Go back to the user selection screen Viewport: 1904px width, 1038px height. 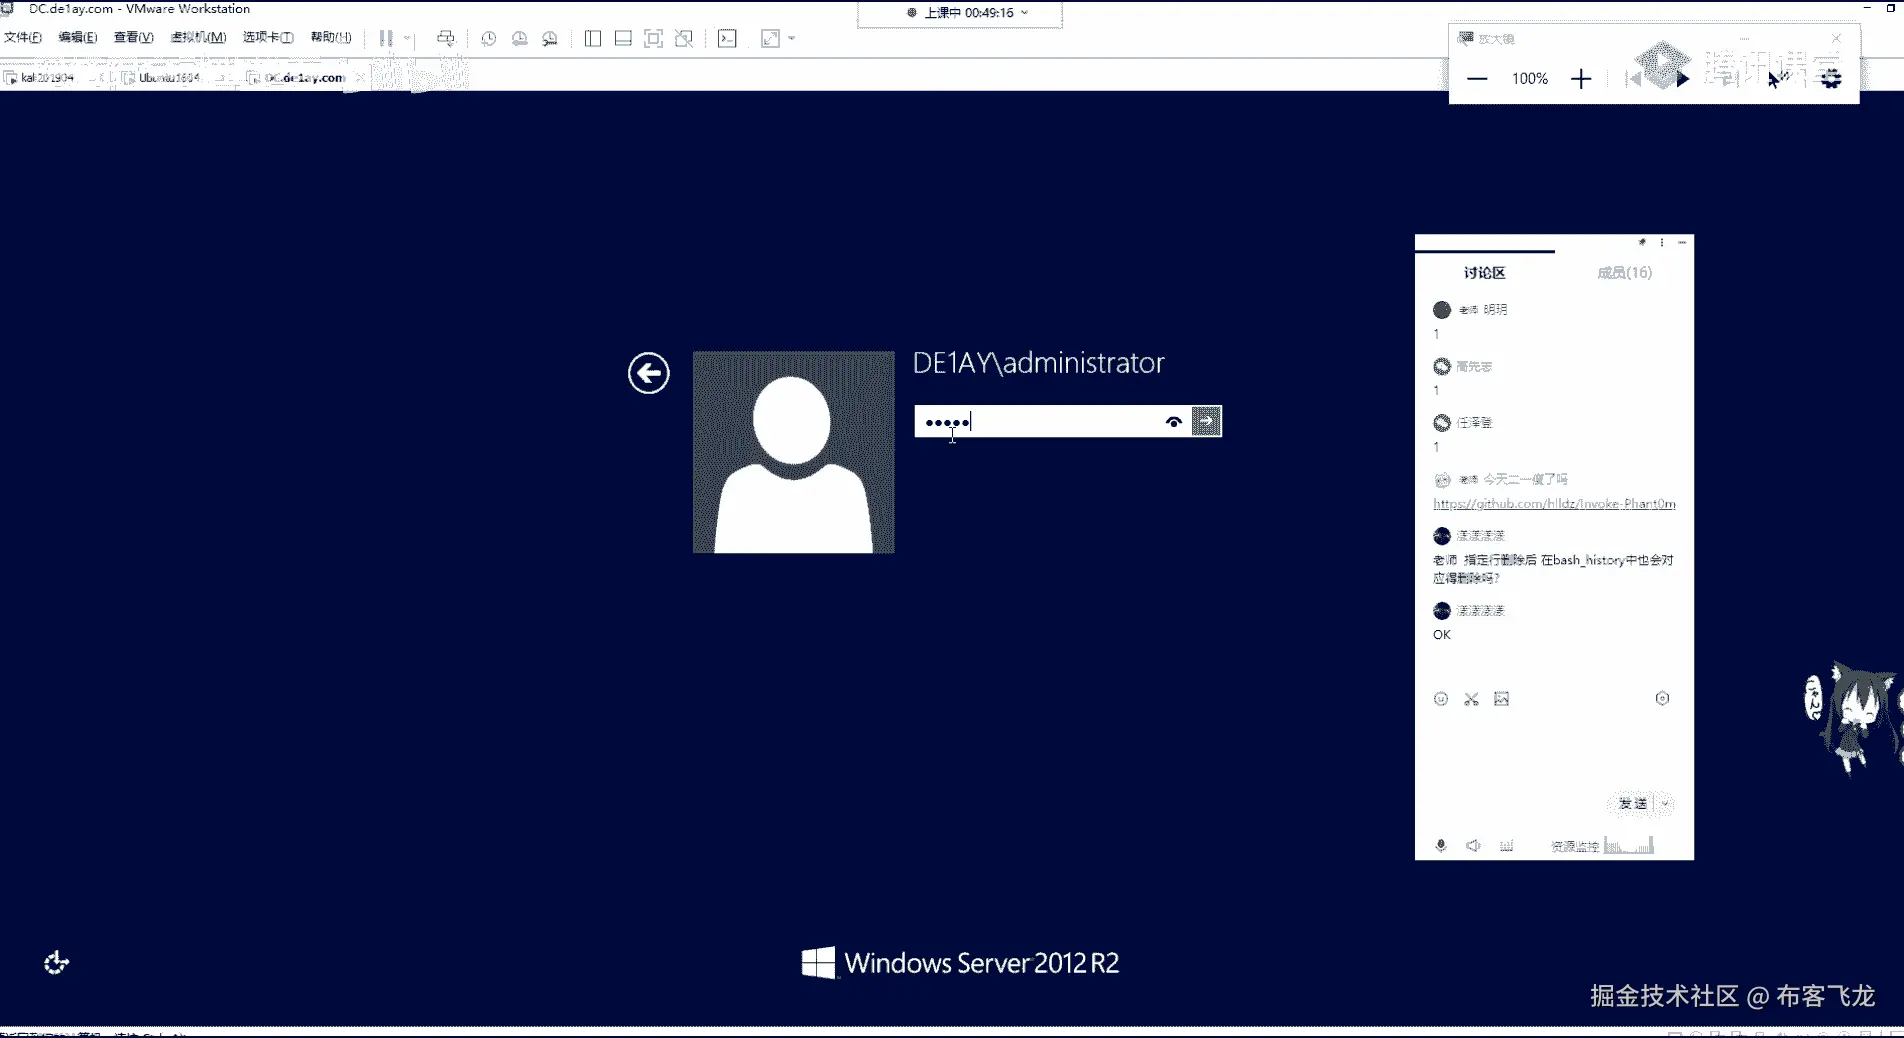point(649,373)
